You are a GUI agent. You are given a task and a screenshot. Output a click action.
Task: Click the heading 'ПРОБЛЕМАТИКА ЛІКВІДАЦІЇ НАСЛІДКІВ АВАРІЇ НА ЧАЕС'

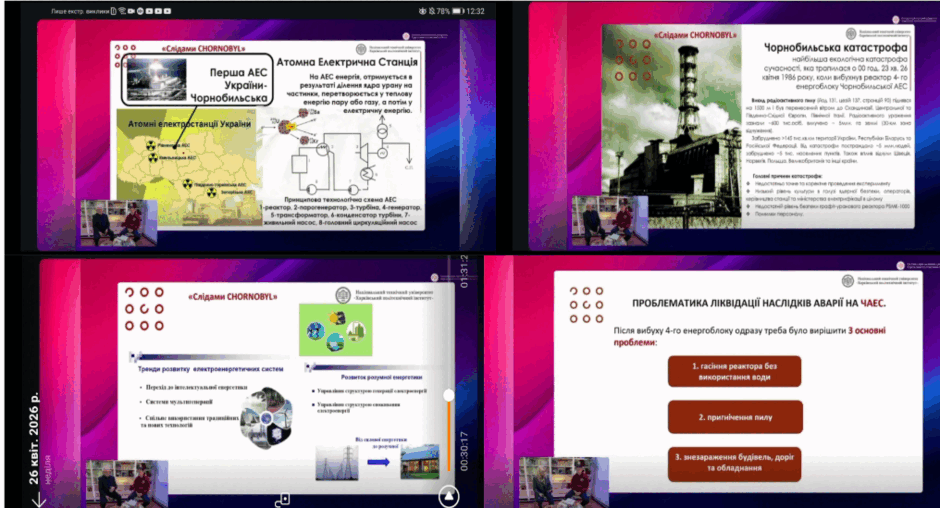(x=758, y=303)
